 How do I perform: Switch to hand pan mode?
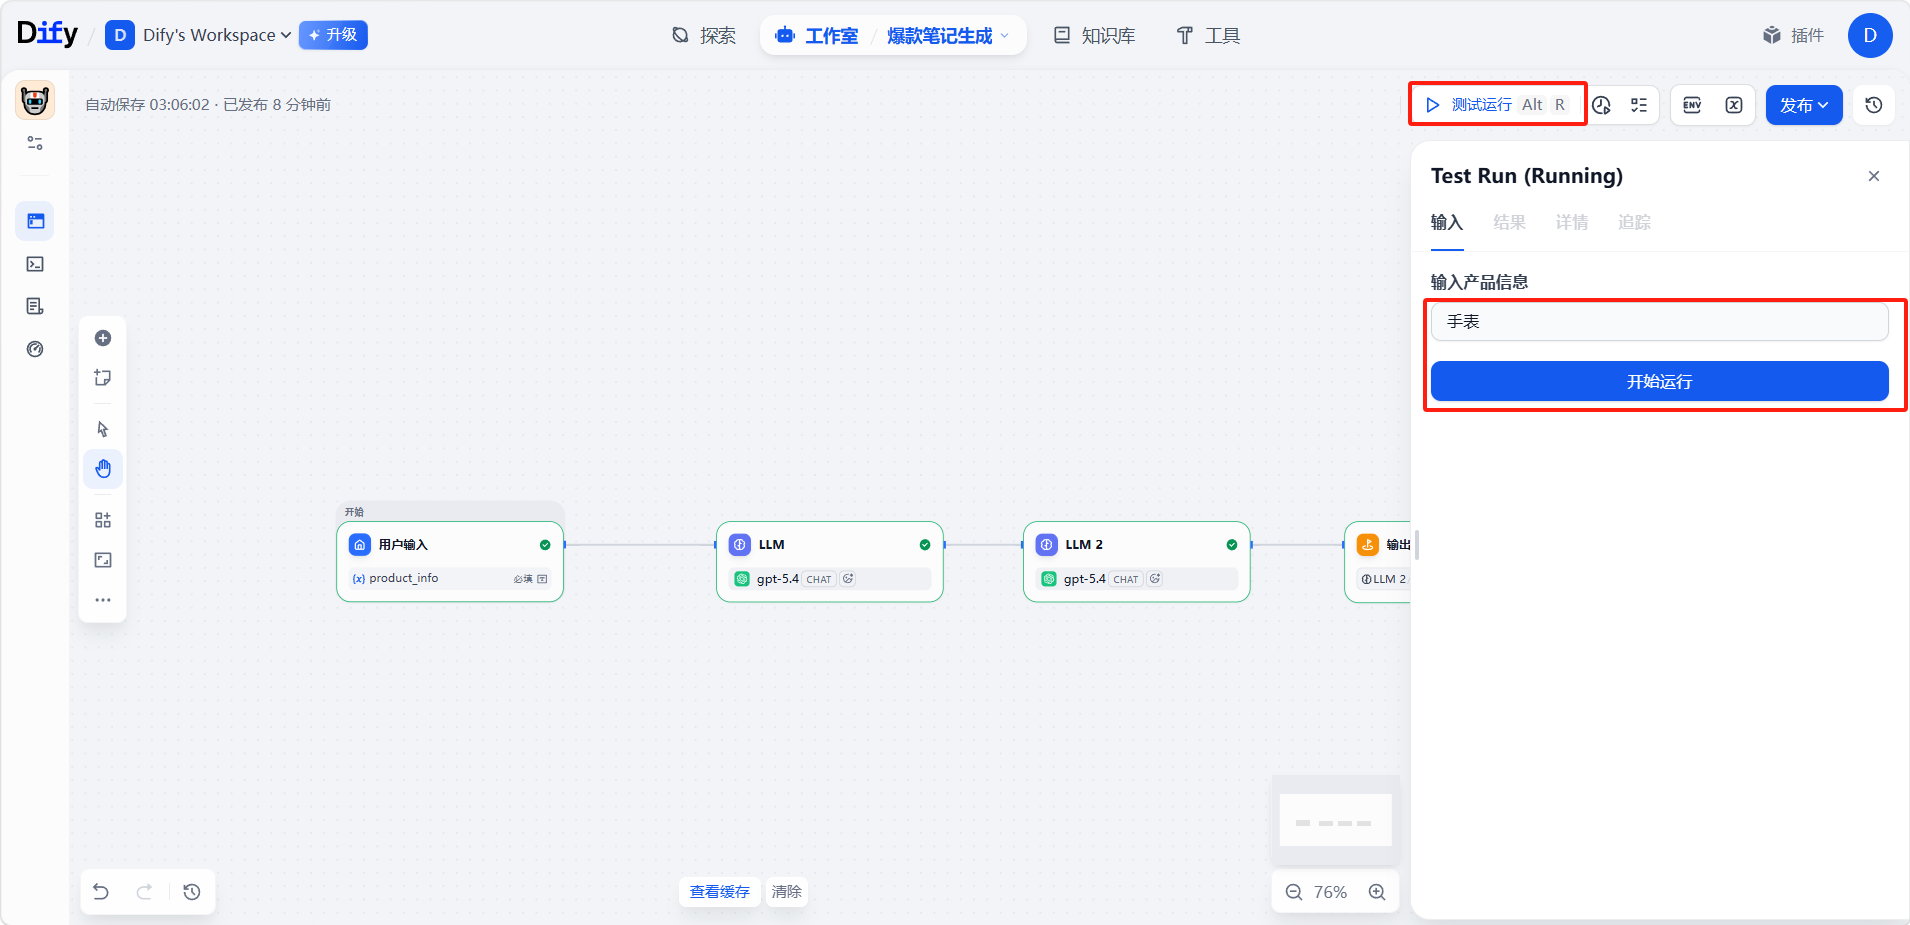[103, 469]
